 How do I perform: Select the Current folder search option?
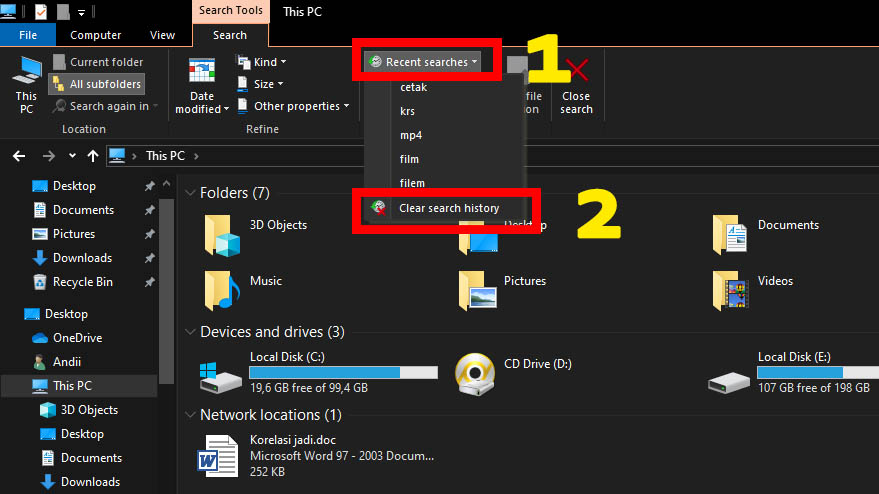98,62
